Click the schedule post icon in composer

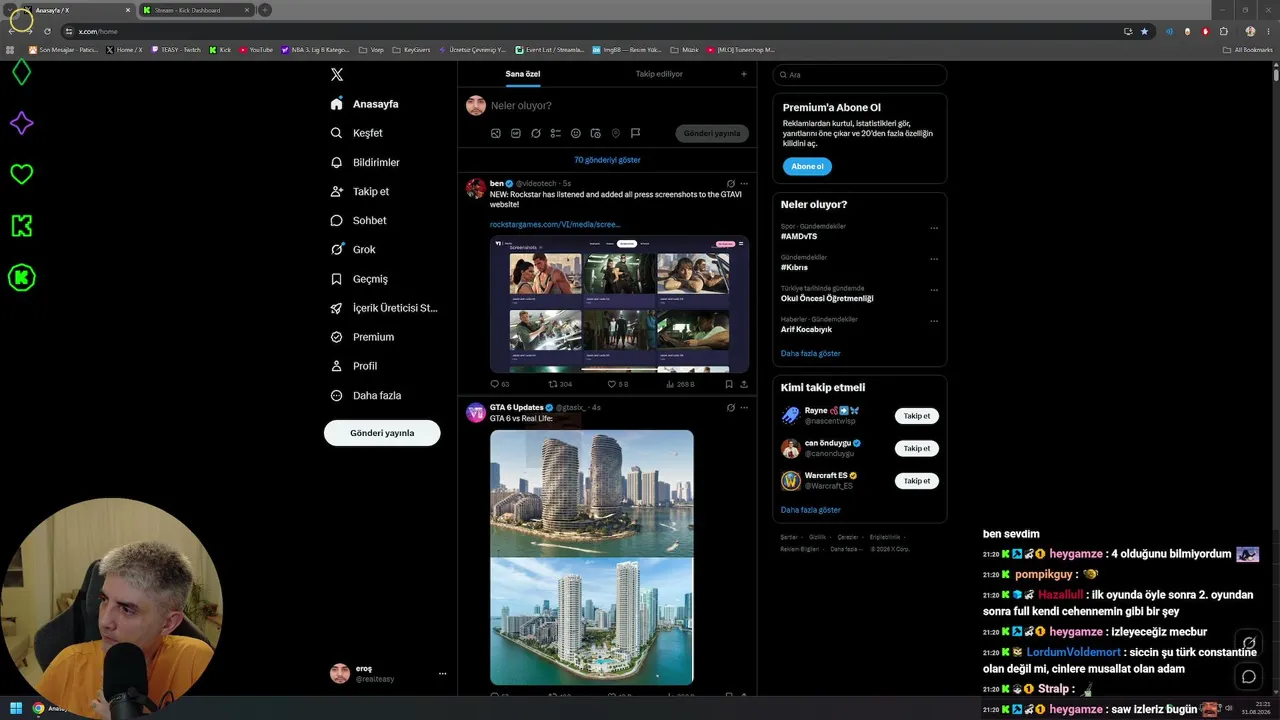(596, 133)
